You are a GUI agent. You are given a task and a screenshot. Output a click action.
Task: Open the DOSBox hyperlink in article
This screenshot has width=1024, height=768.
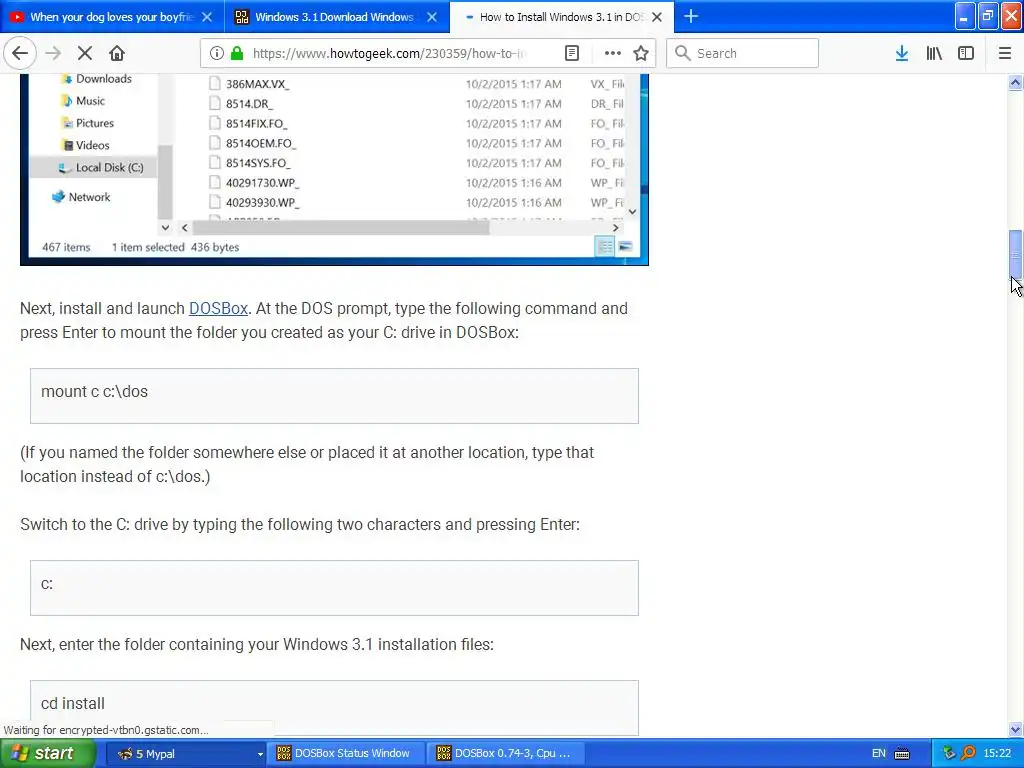click(x=218, y=308)
